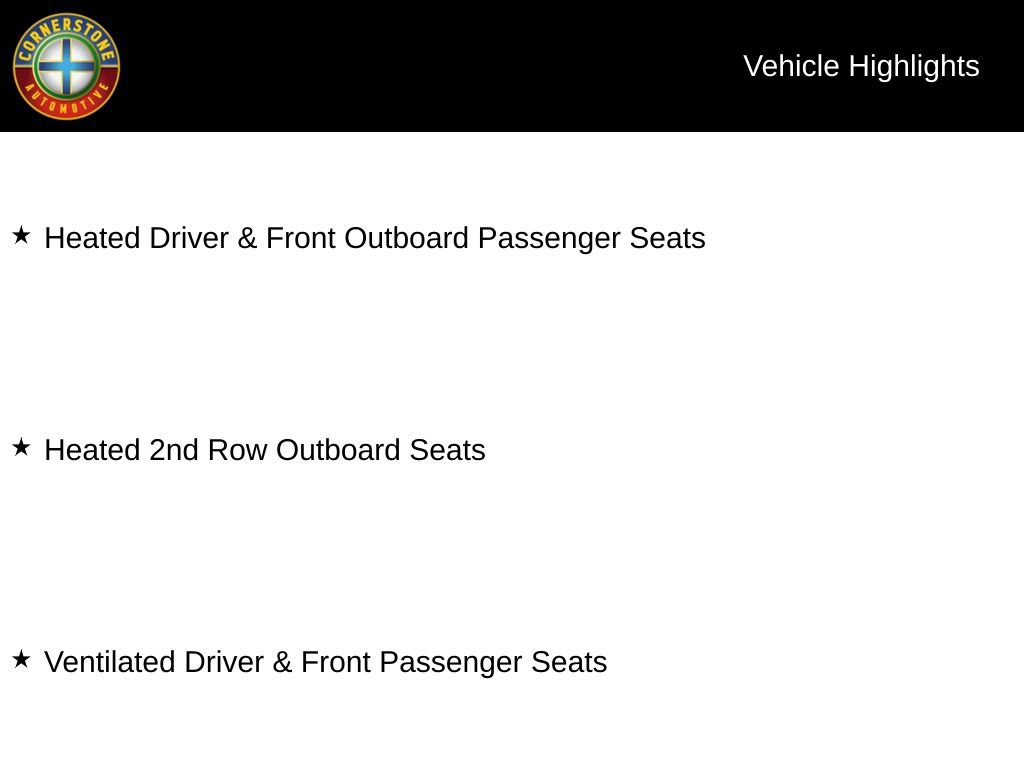Click the ampersand in the Heated Driver line
This screenshot has height=768, width=1024.
247,238
